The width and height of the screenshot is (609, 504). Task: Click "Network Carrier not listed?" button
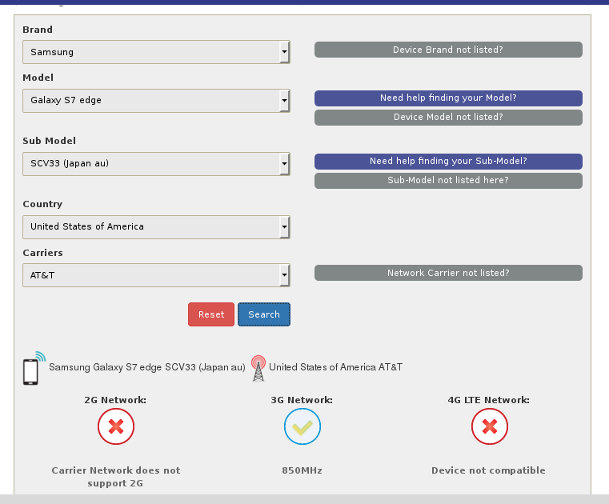click(448, 273)
